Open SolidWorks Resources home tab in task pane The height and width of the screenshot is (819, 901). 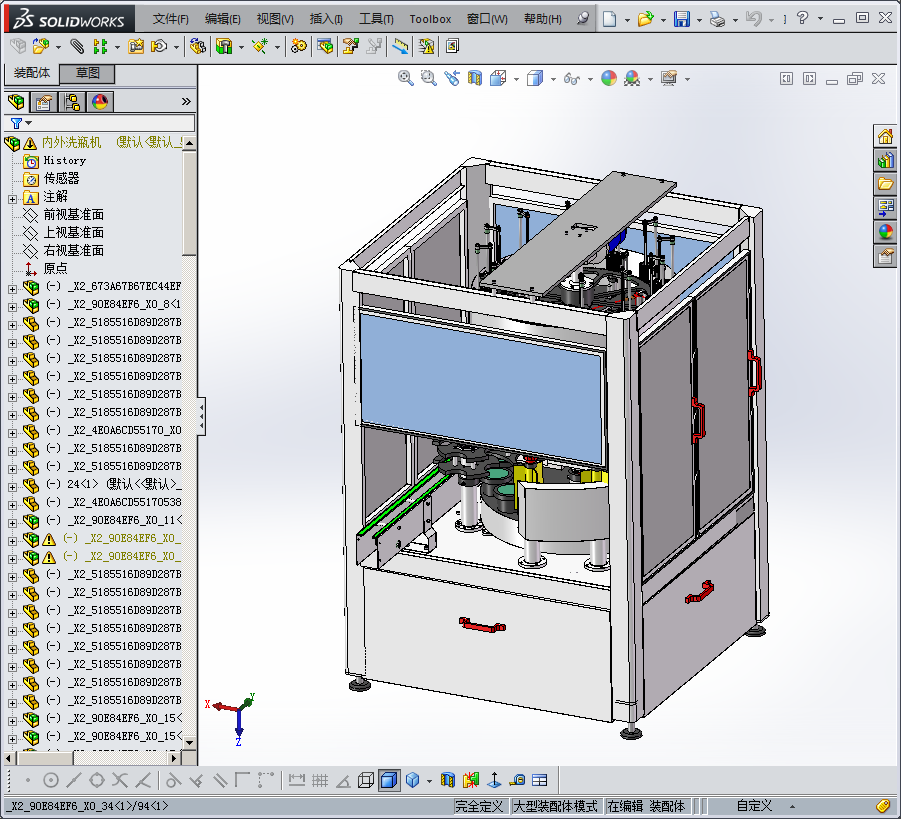point(885,136)
